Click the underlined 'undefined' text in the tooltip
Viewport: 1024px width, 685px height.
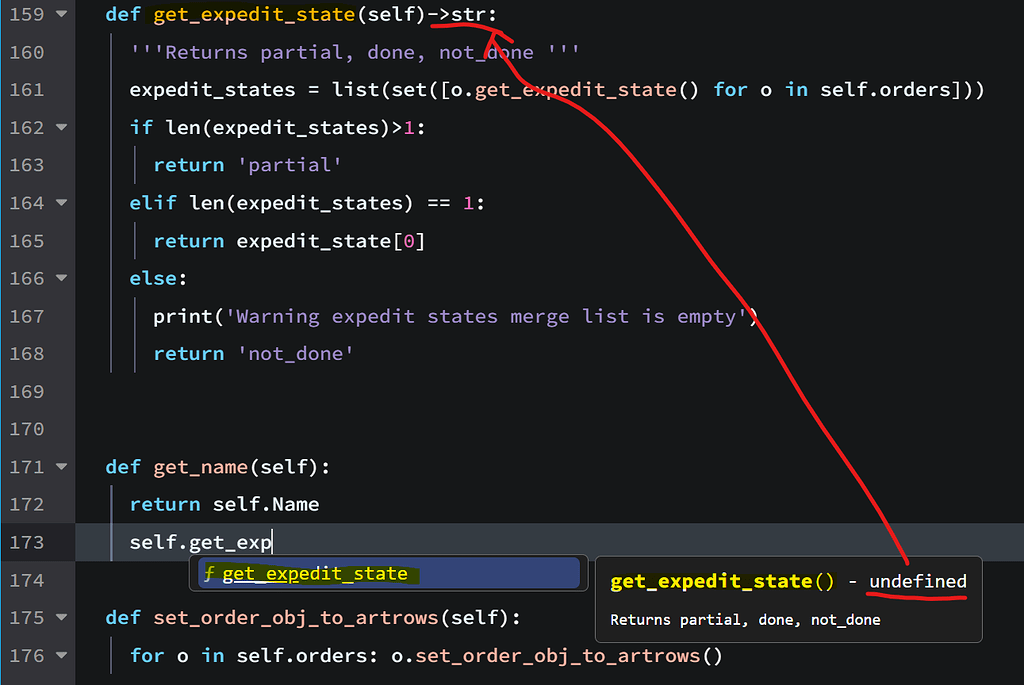pos(916,581)
